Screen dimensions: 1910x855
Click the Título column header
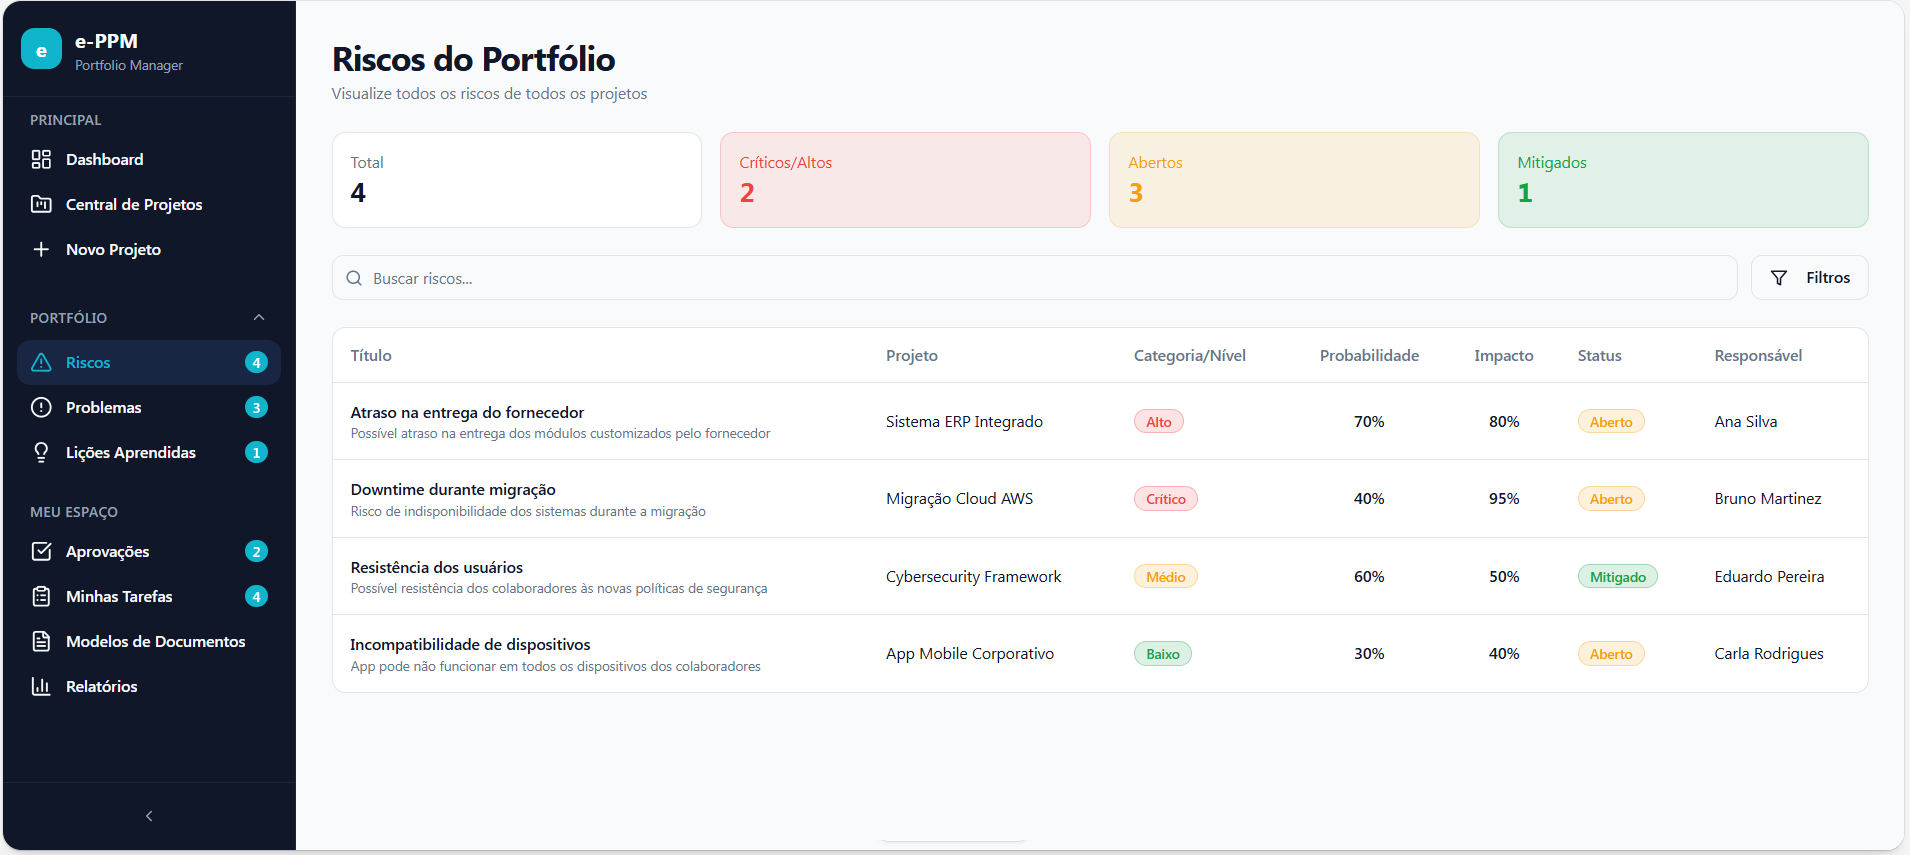point(371,355)
